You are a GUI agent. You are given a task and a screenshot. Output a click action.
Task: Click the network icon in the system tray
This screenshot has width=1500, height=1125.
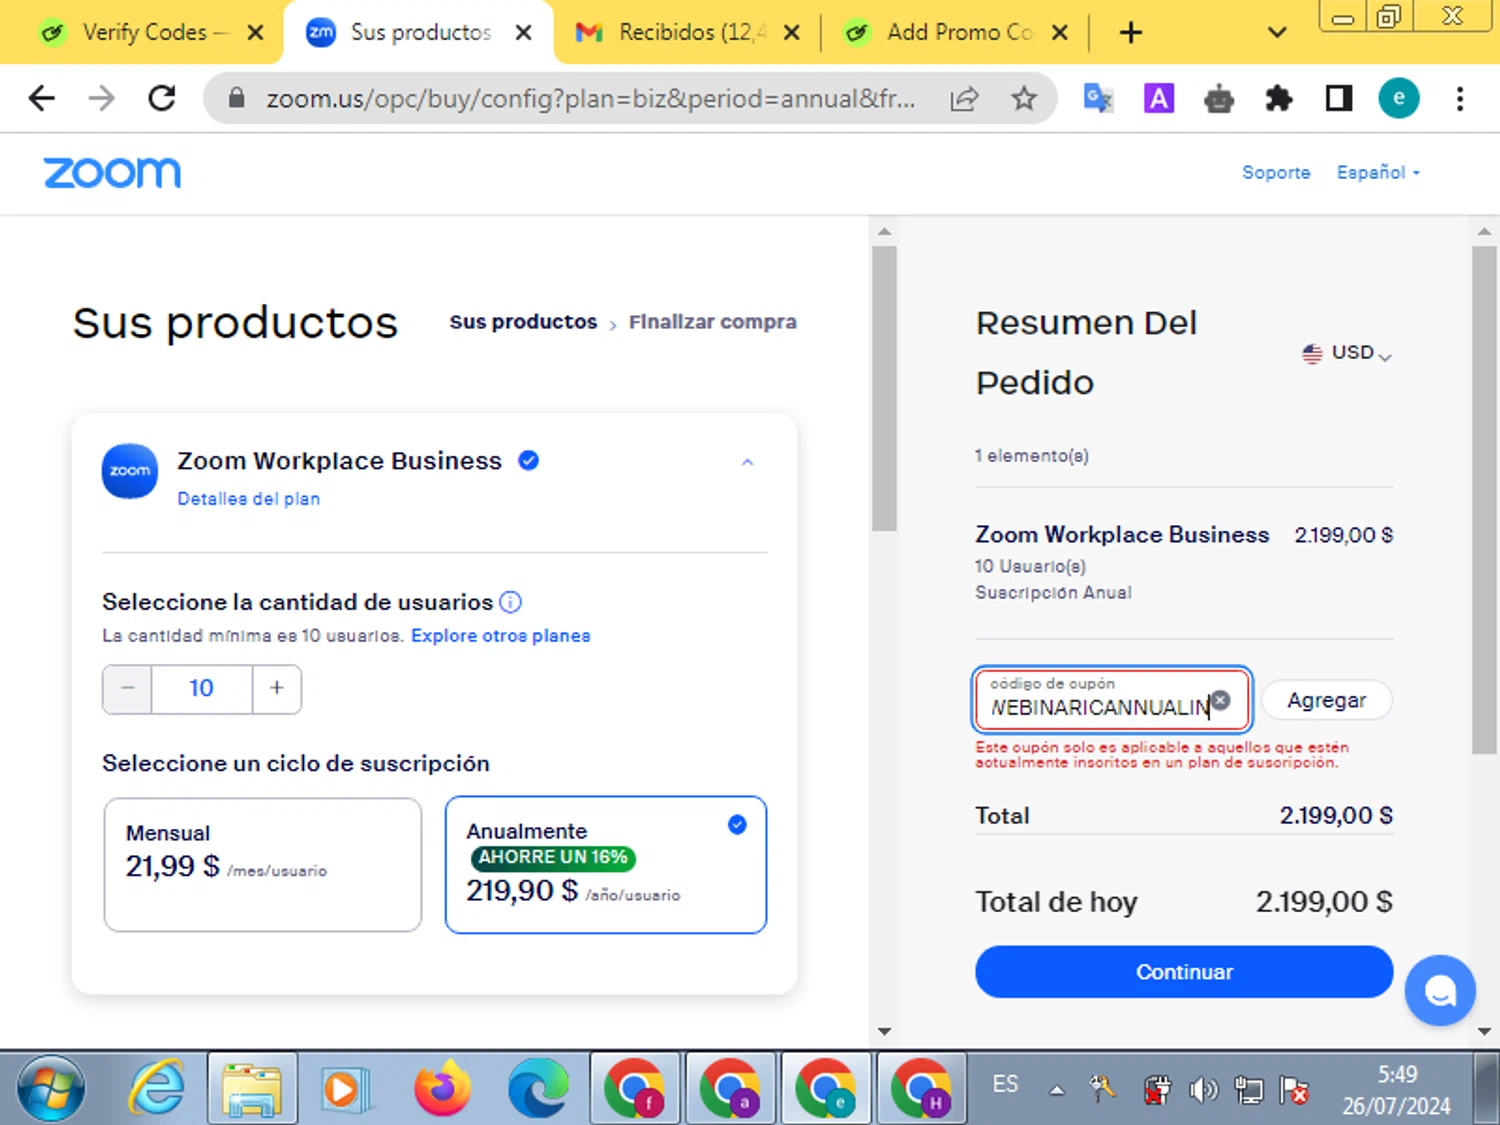(1249, 1089)
